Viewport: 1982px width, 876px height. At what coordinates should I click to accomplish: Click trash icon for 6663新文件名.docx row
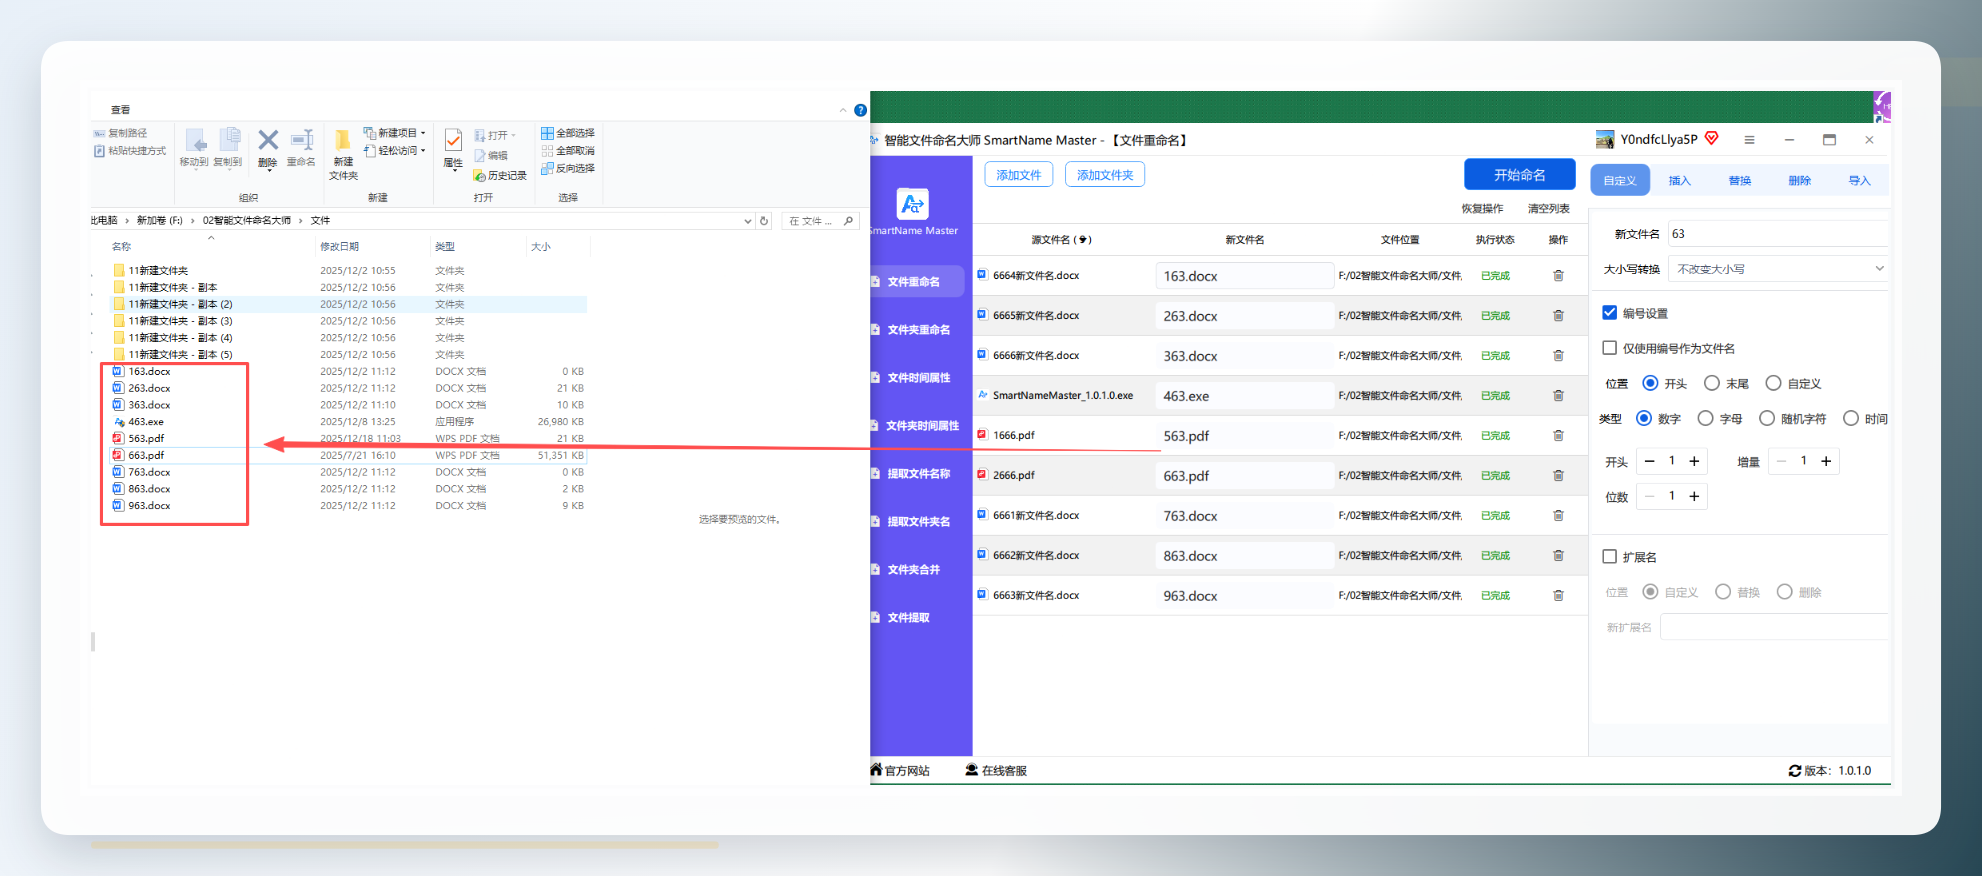[1558, 596]
